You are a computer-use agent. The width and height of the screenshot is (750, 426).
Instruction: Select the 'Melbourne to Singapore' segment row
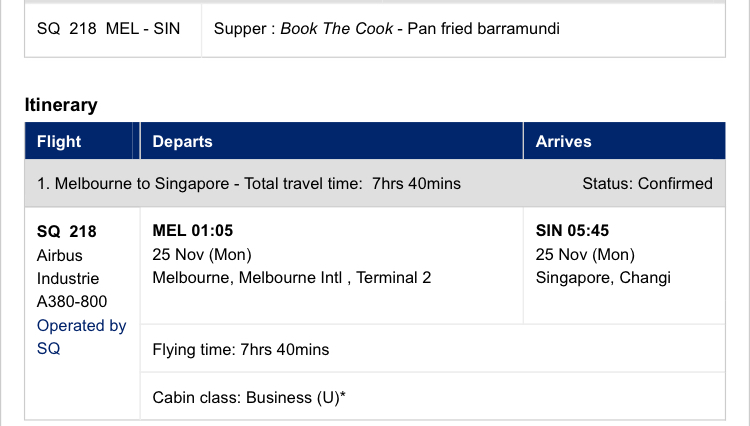point(375,184)
